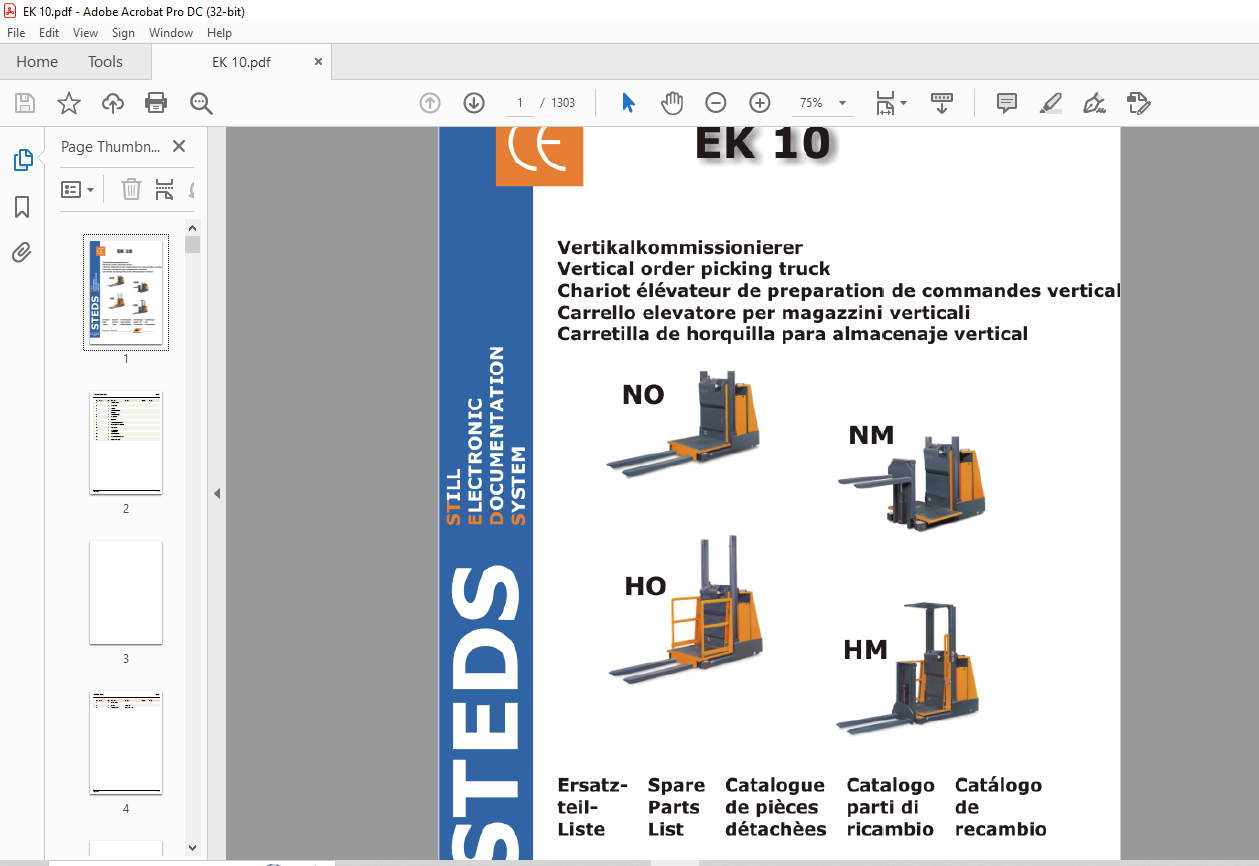
Task: Collapse the navigation pane arrow
Action: pos(217,493)
